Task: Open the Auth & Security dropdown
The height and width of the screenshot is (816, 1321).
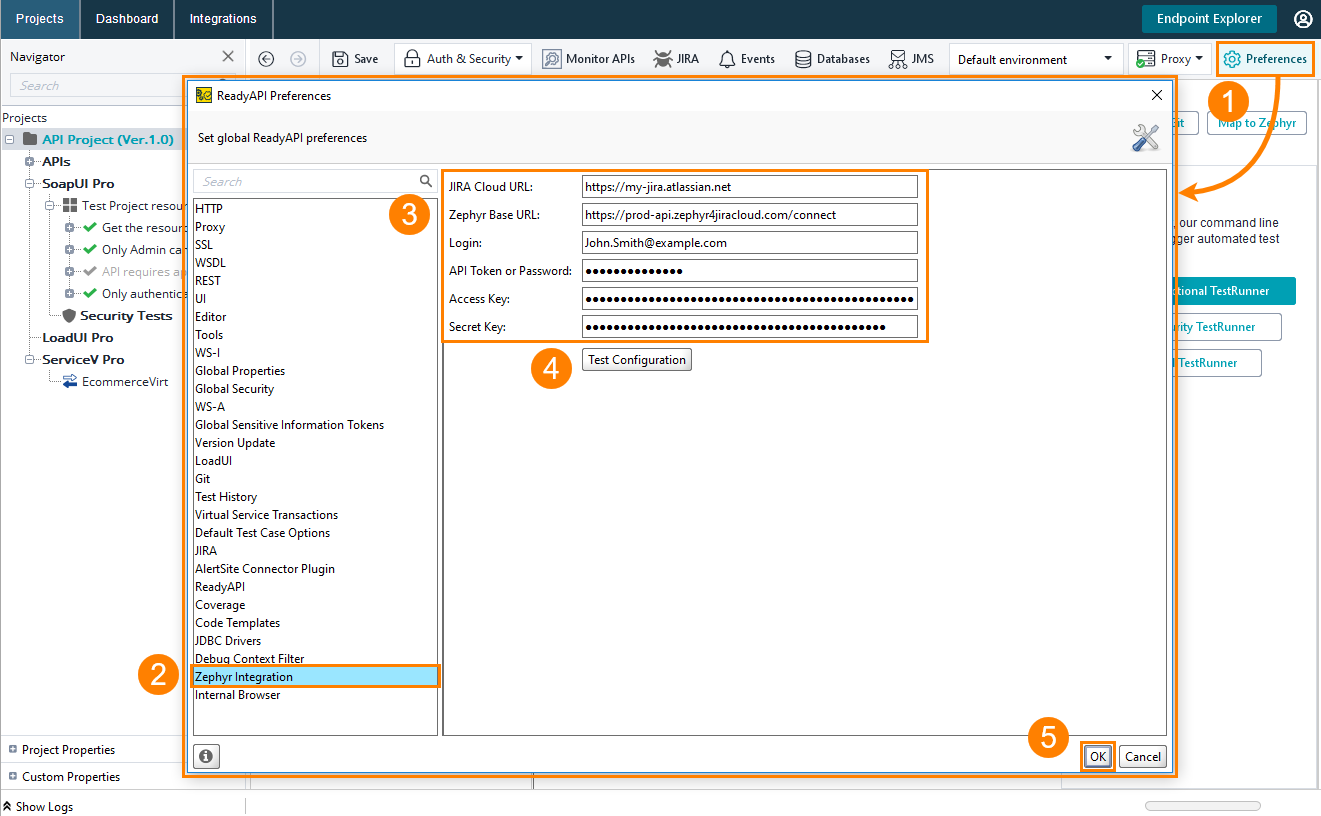Action: 463,59
